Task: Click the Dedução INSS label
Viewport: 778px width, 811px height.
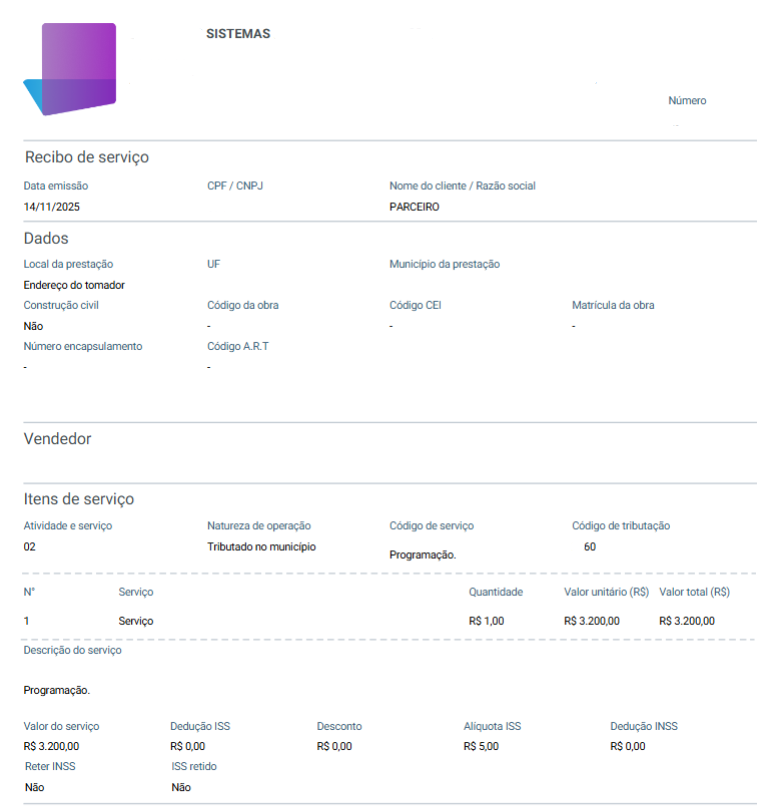Action: pyautogui.click(x=644, y=726)
